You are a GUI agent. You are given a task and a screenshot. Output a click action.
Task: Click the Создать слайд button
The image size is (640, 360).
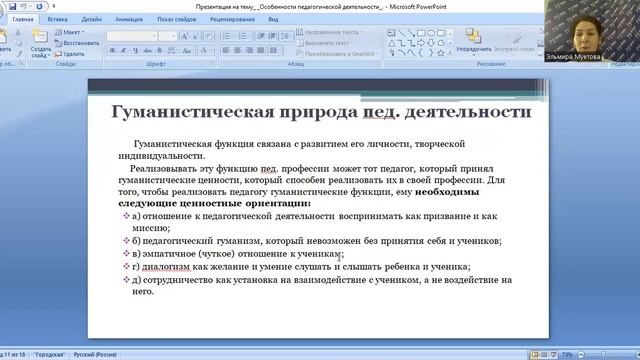click(40, 43)
